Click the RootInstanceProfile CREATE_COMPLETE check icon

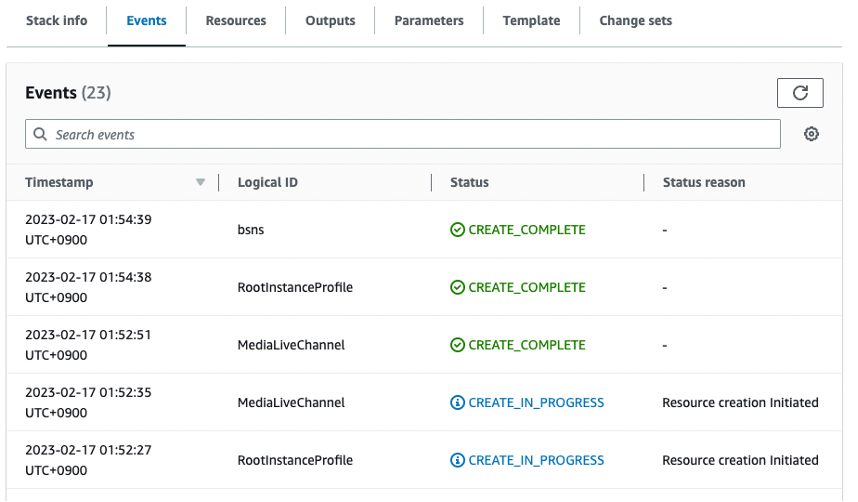(457, 287)
